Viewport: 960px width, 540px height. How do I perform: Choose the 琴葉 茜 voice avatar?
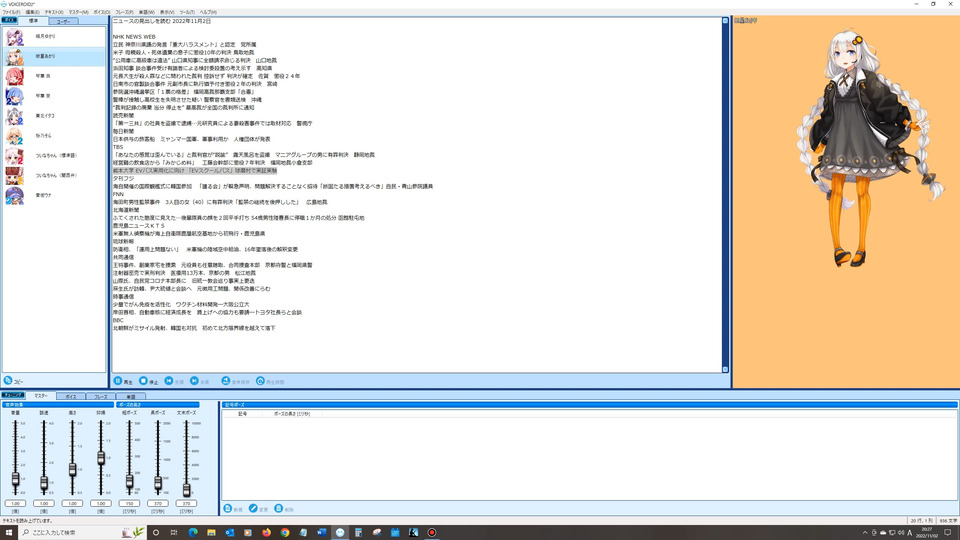(x=14, y=77)
